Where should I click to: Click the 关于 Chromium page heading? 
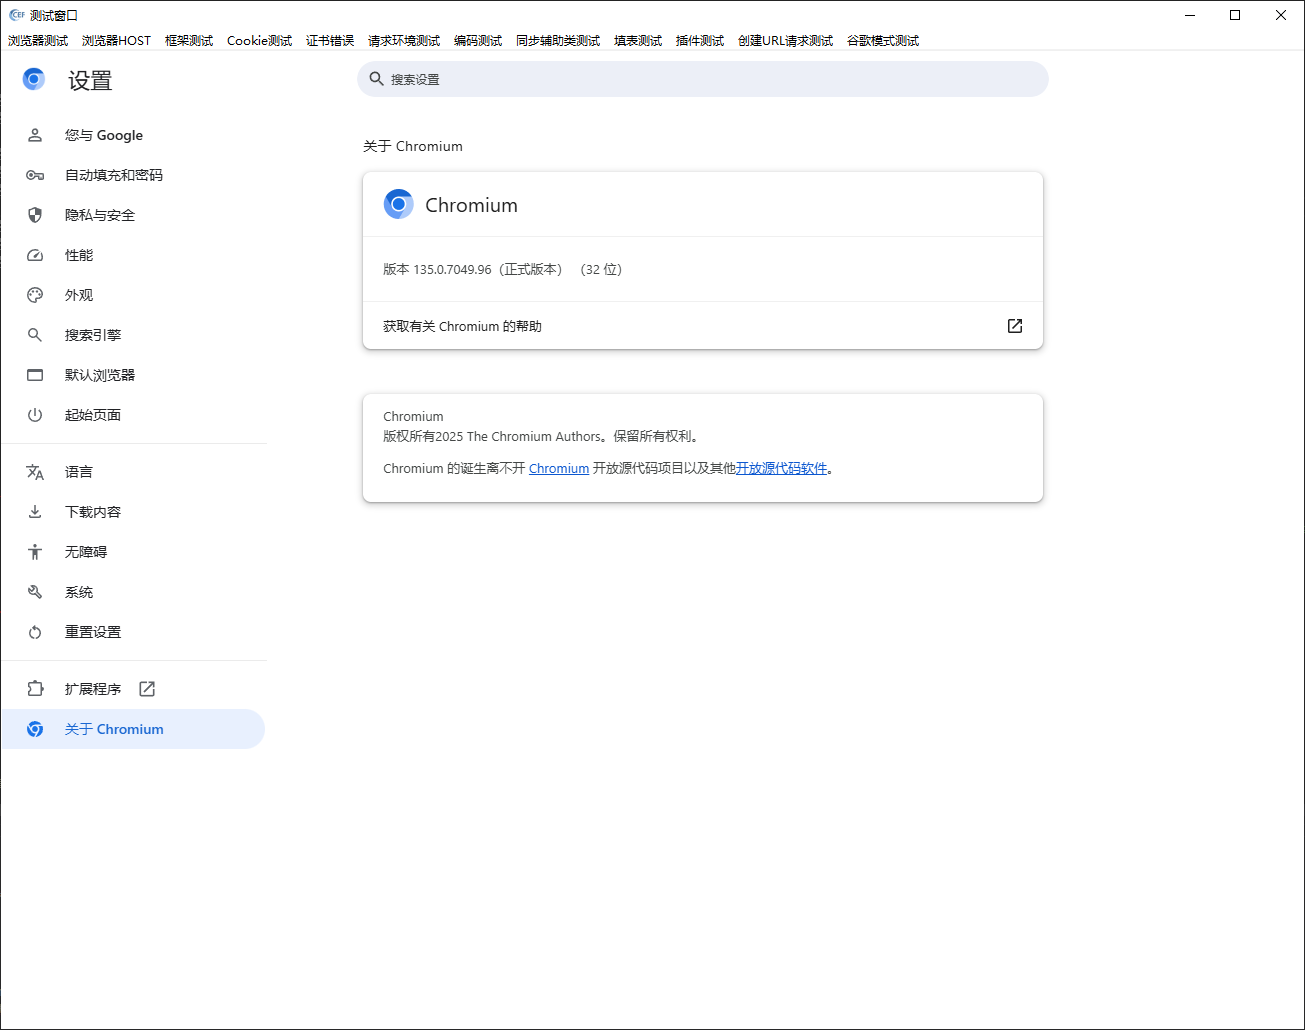413,146
